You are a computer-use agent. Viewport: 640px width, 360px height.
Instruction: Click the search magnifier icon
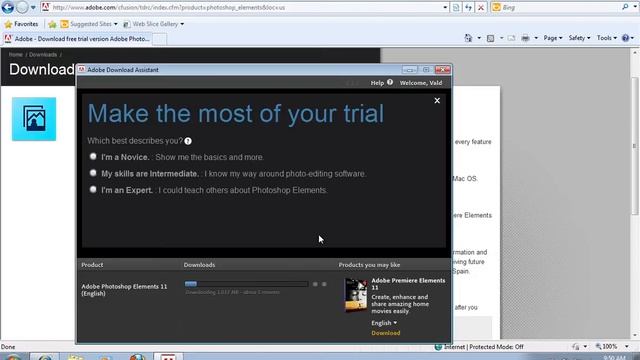click(x=625, y=7)
